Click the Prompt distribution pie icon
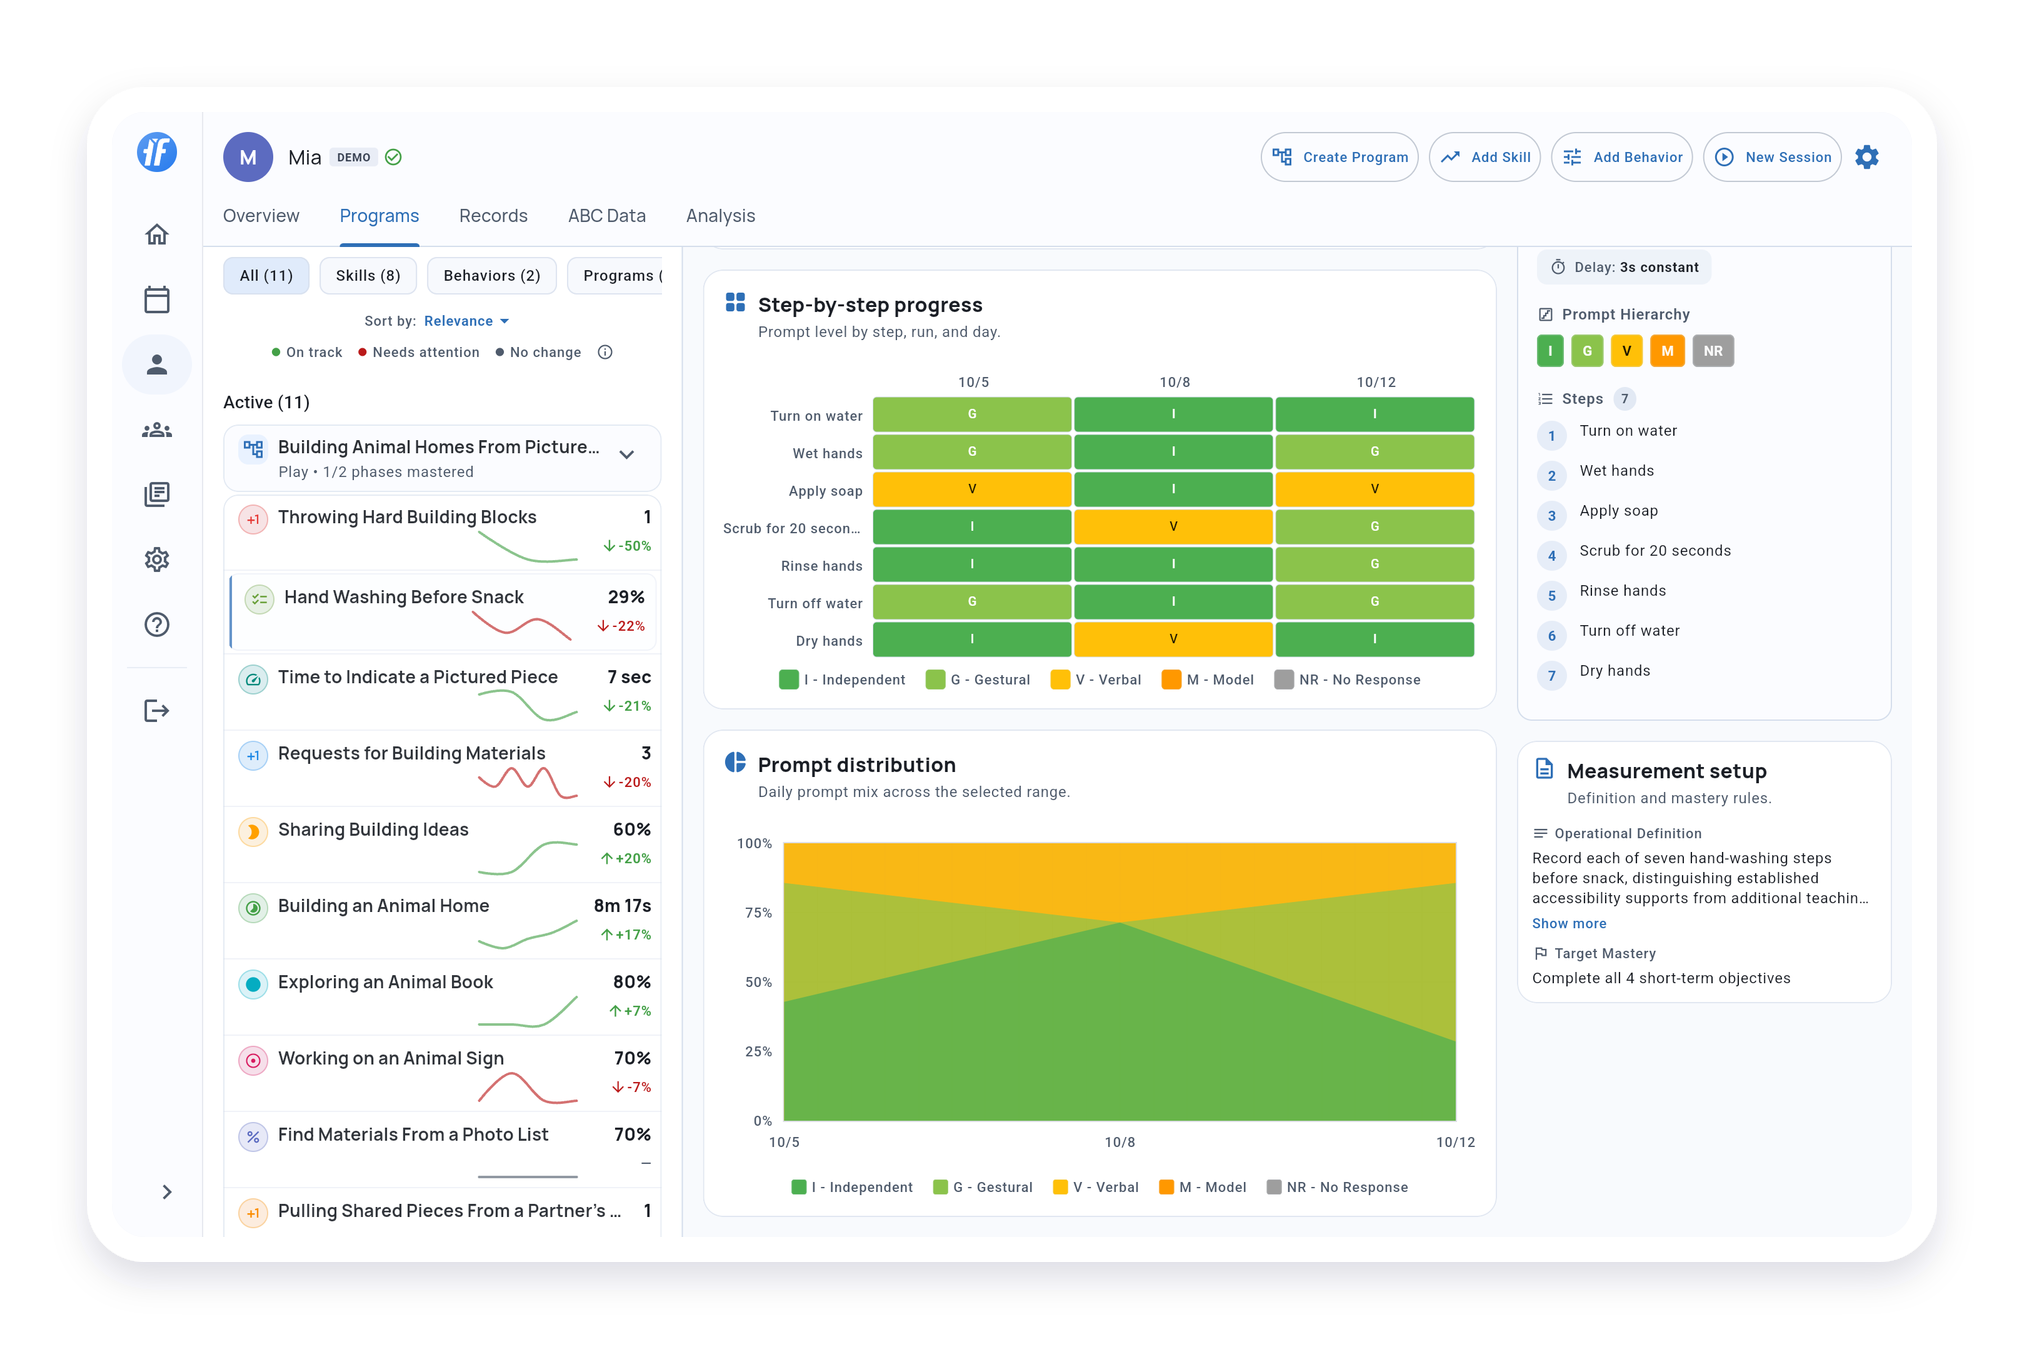 pos(736,762)
